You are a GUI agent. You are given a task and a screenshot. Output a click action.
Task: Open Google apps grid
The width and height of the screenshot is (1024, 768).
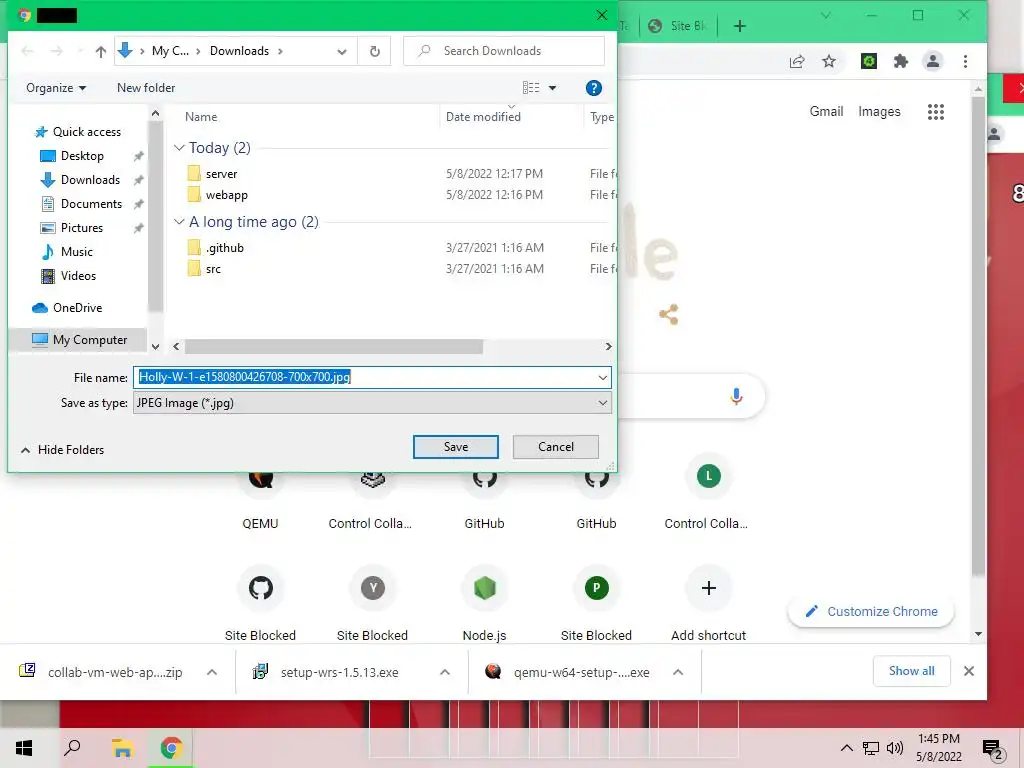click(935, 112)
